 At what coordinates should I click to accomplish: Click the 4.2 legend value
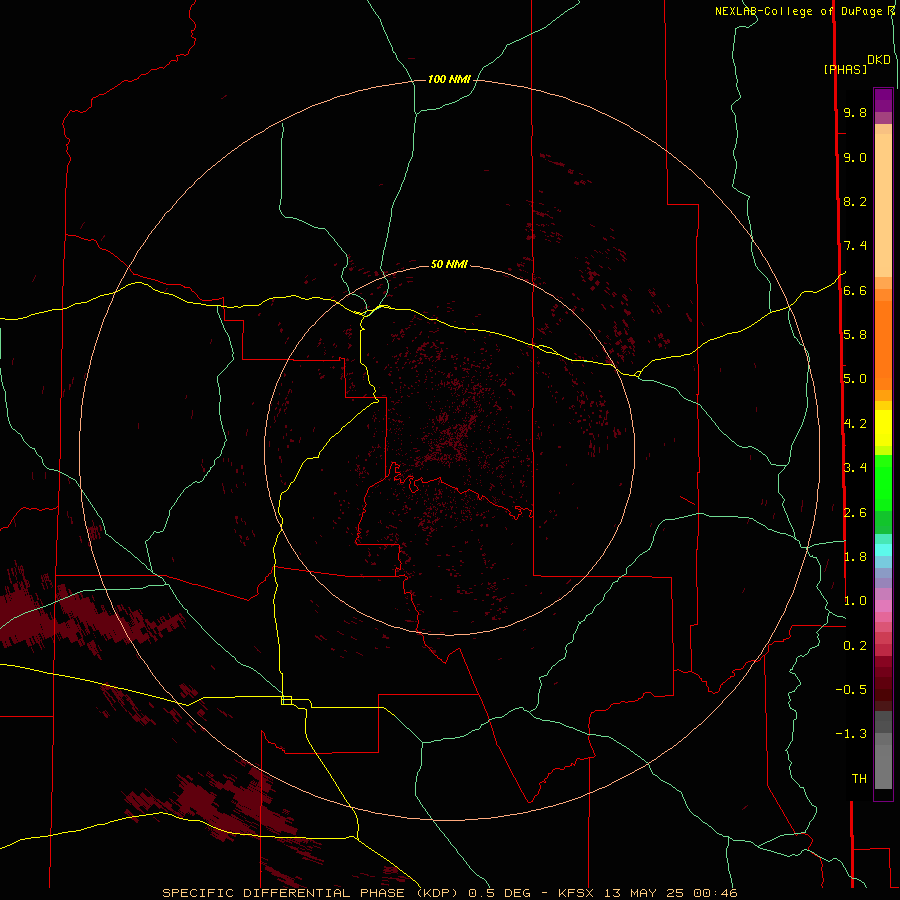855,424
